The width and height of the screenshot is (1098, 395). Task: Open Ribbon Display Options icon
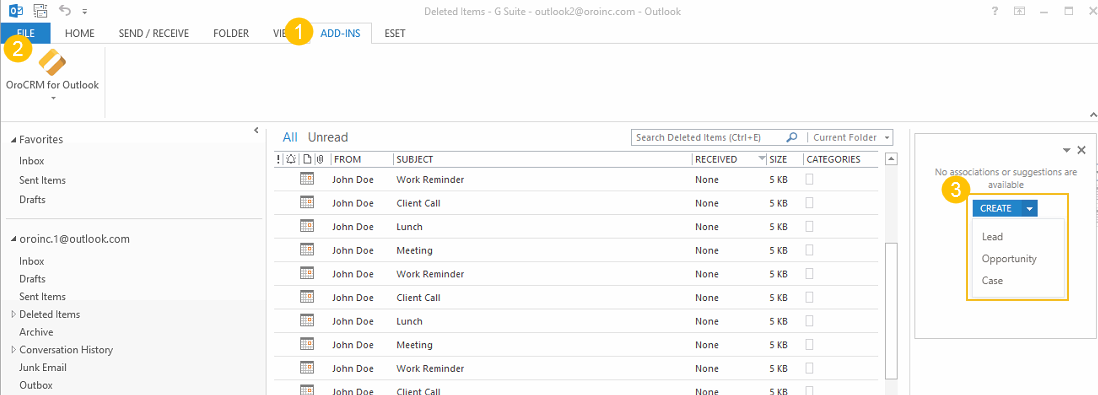pyautogui.click(x=1020, y=11)
